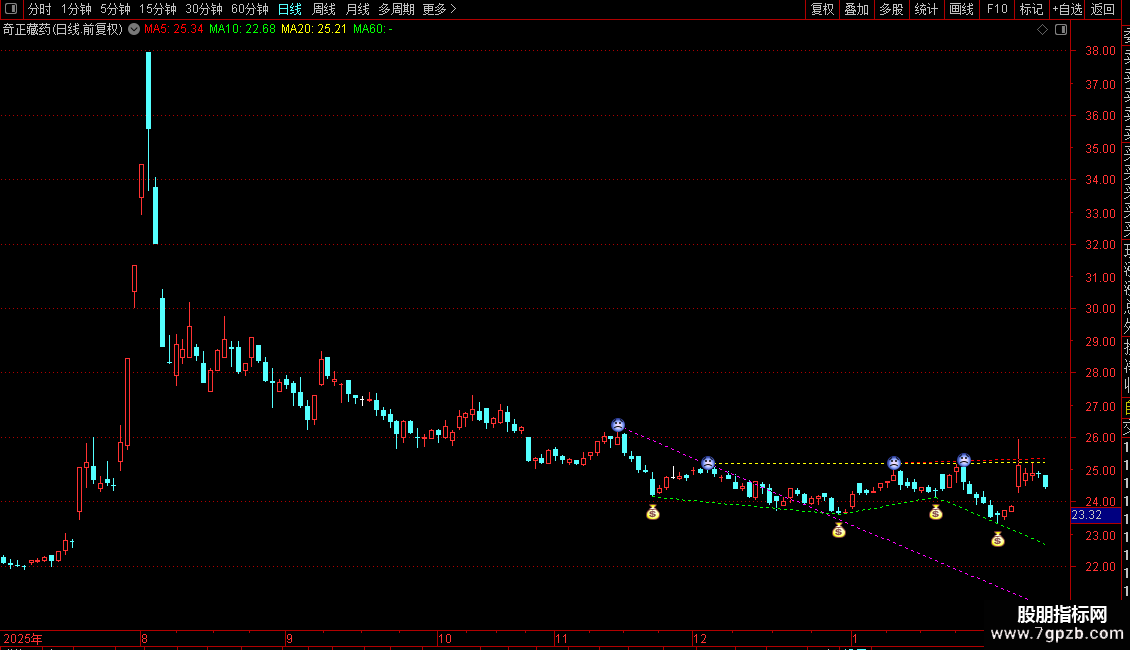Click the month 8 marker on time axis
The width and height of the screenshot is (1130, 650).
[x=144, y=638]
